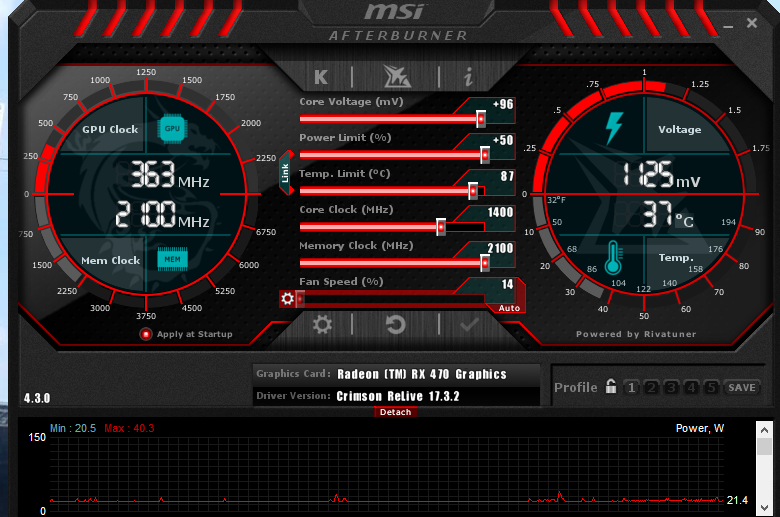780x517 pixels.
Task: Click the lightning bolt voltage icon
Action: click(x=614, y=128)
